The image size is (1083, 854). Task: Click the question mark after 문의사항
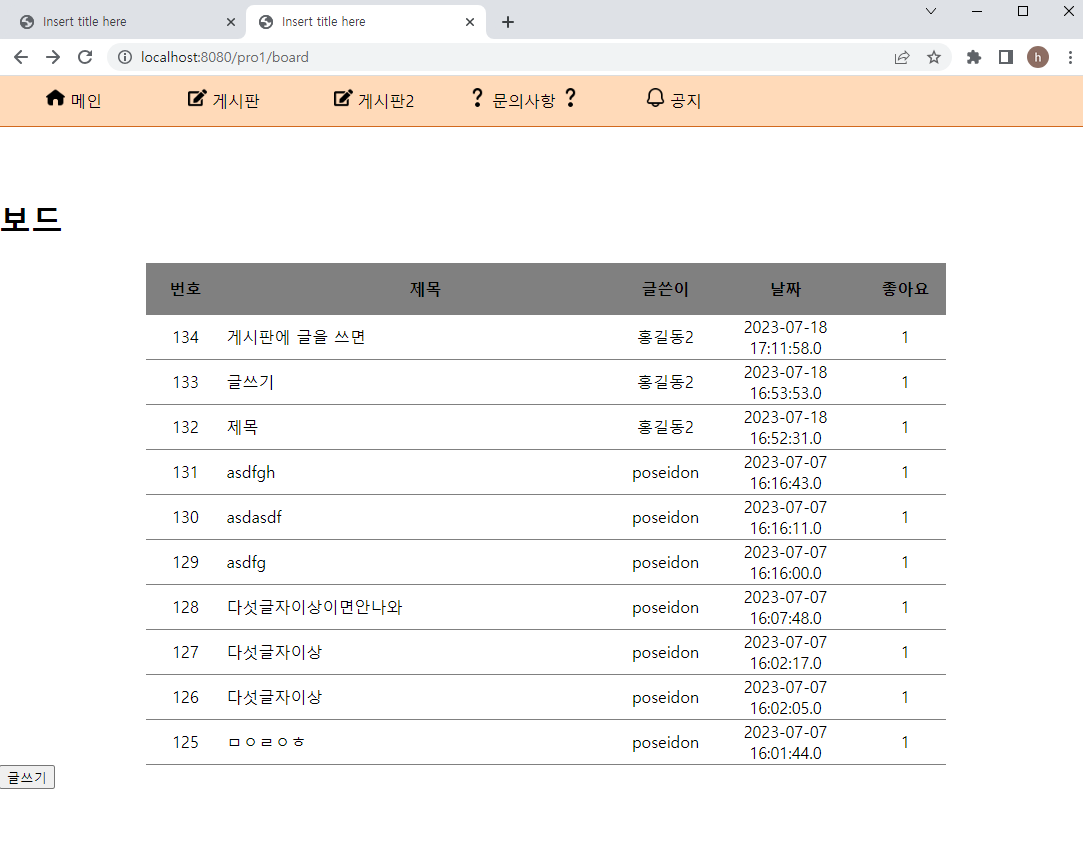pos(571,98)
